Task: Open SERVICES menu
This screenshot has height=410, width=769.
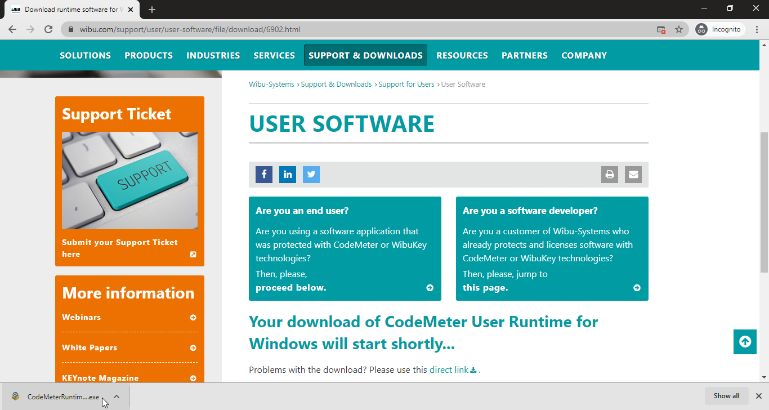Action: (x=274, y=55)
